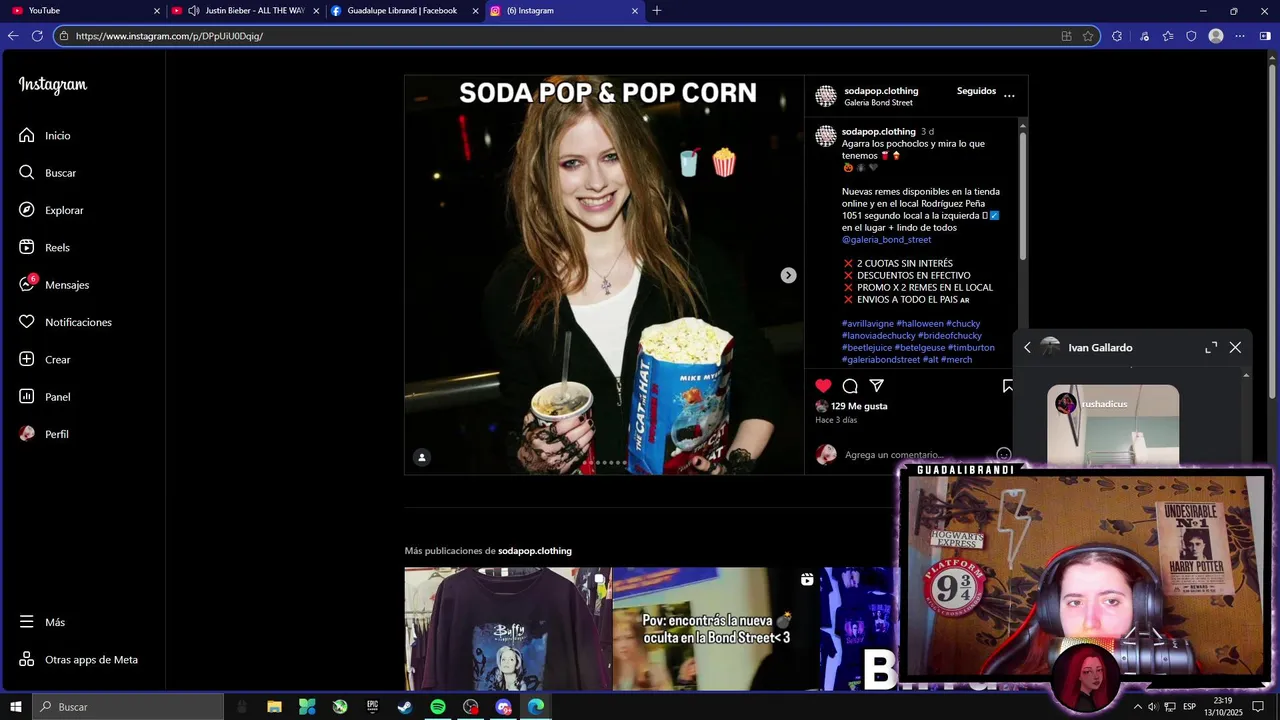This screenshot has width=1280, height=720.
Task: Switch to YouTube browser tab
Action: coord(85,11)
